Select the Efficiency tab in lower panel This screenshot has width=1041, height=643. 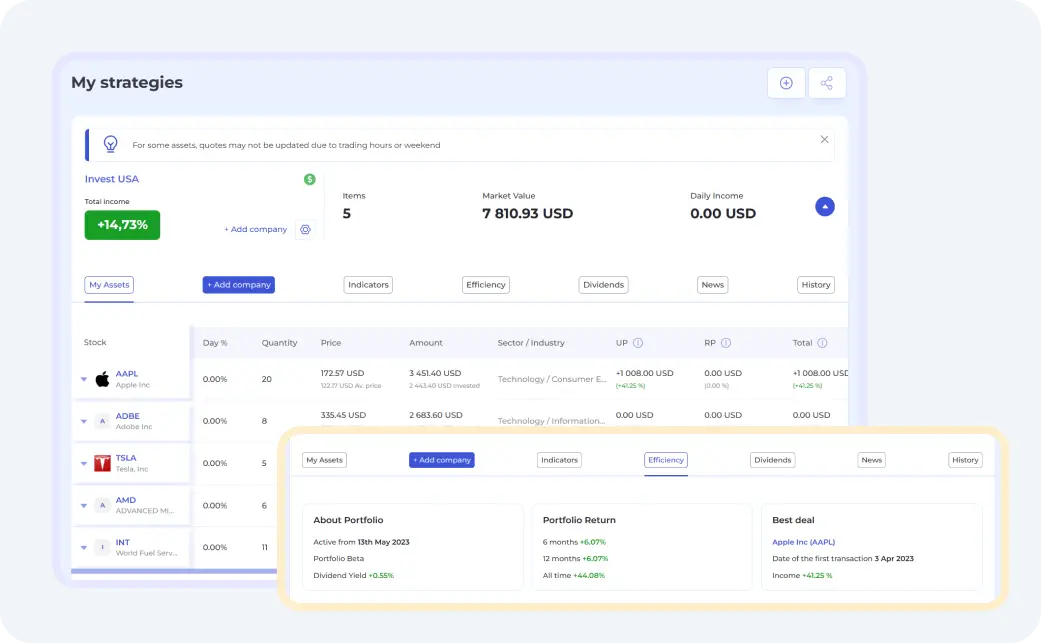tap(666, 460)
